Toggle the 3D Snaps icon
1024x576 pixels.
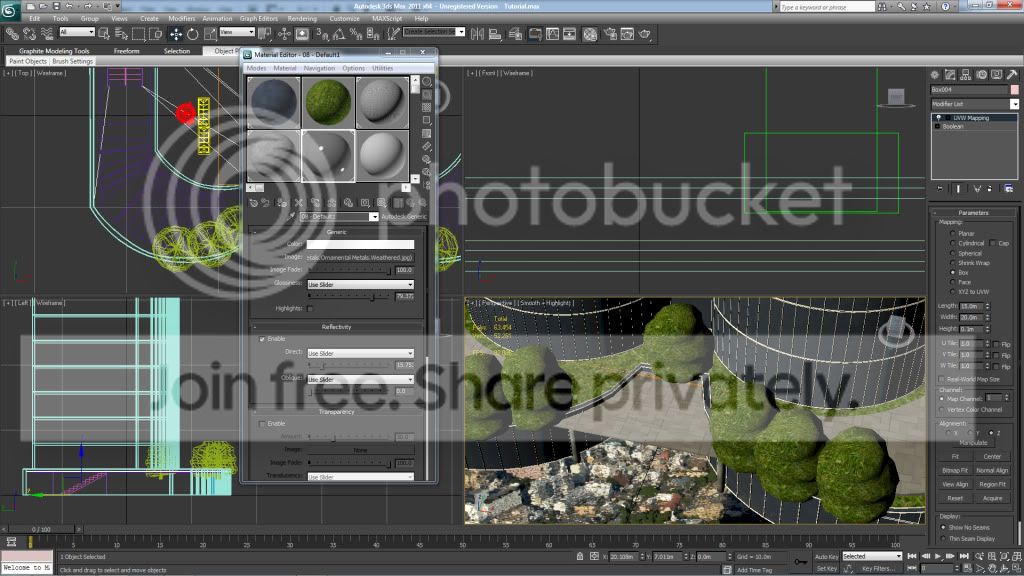(x=322, y=33)
